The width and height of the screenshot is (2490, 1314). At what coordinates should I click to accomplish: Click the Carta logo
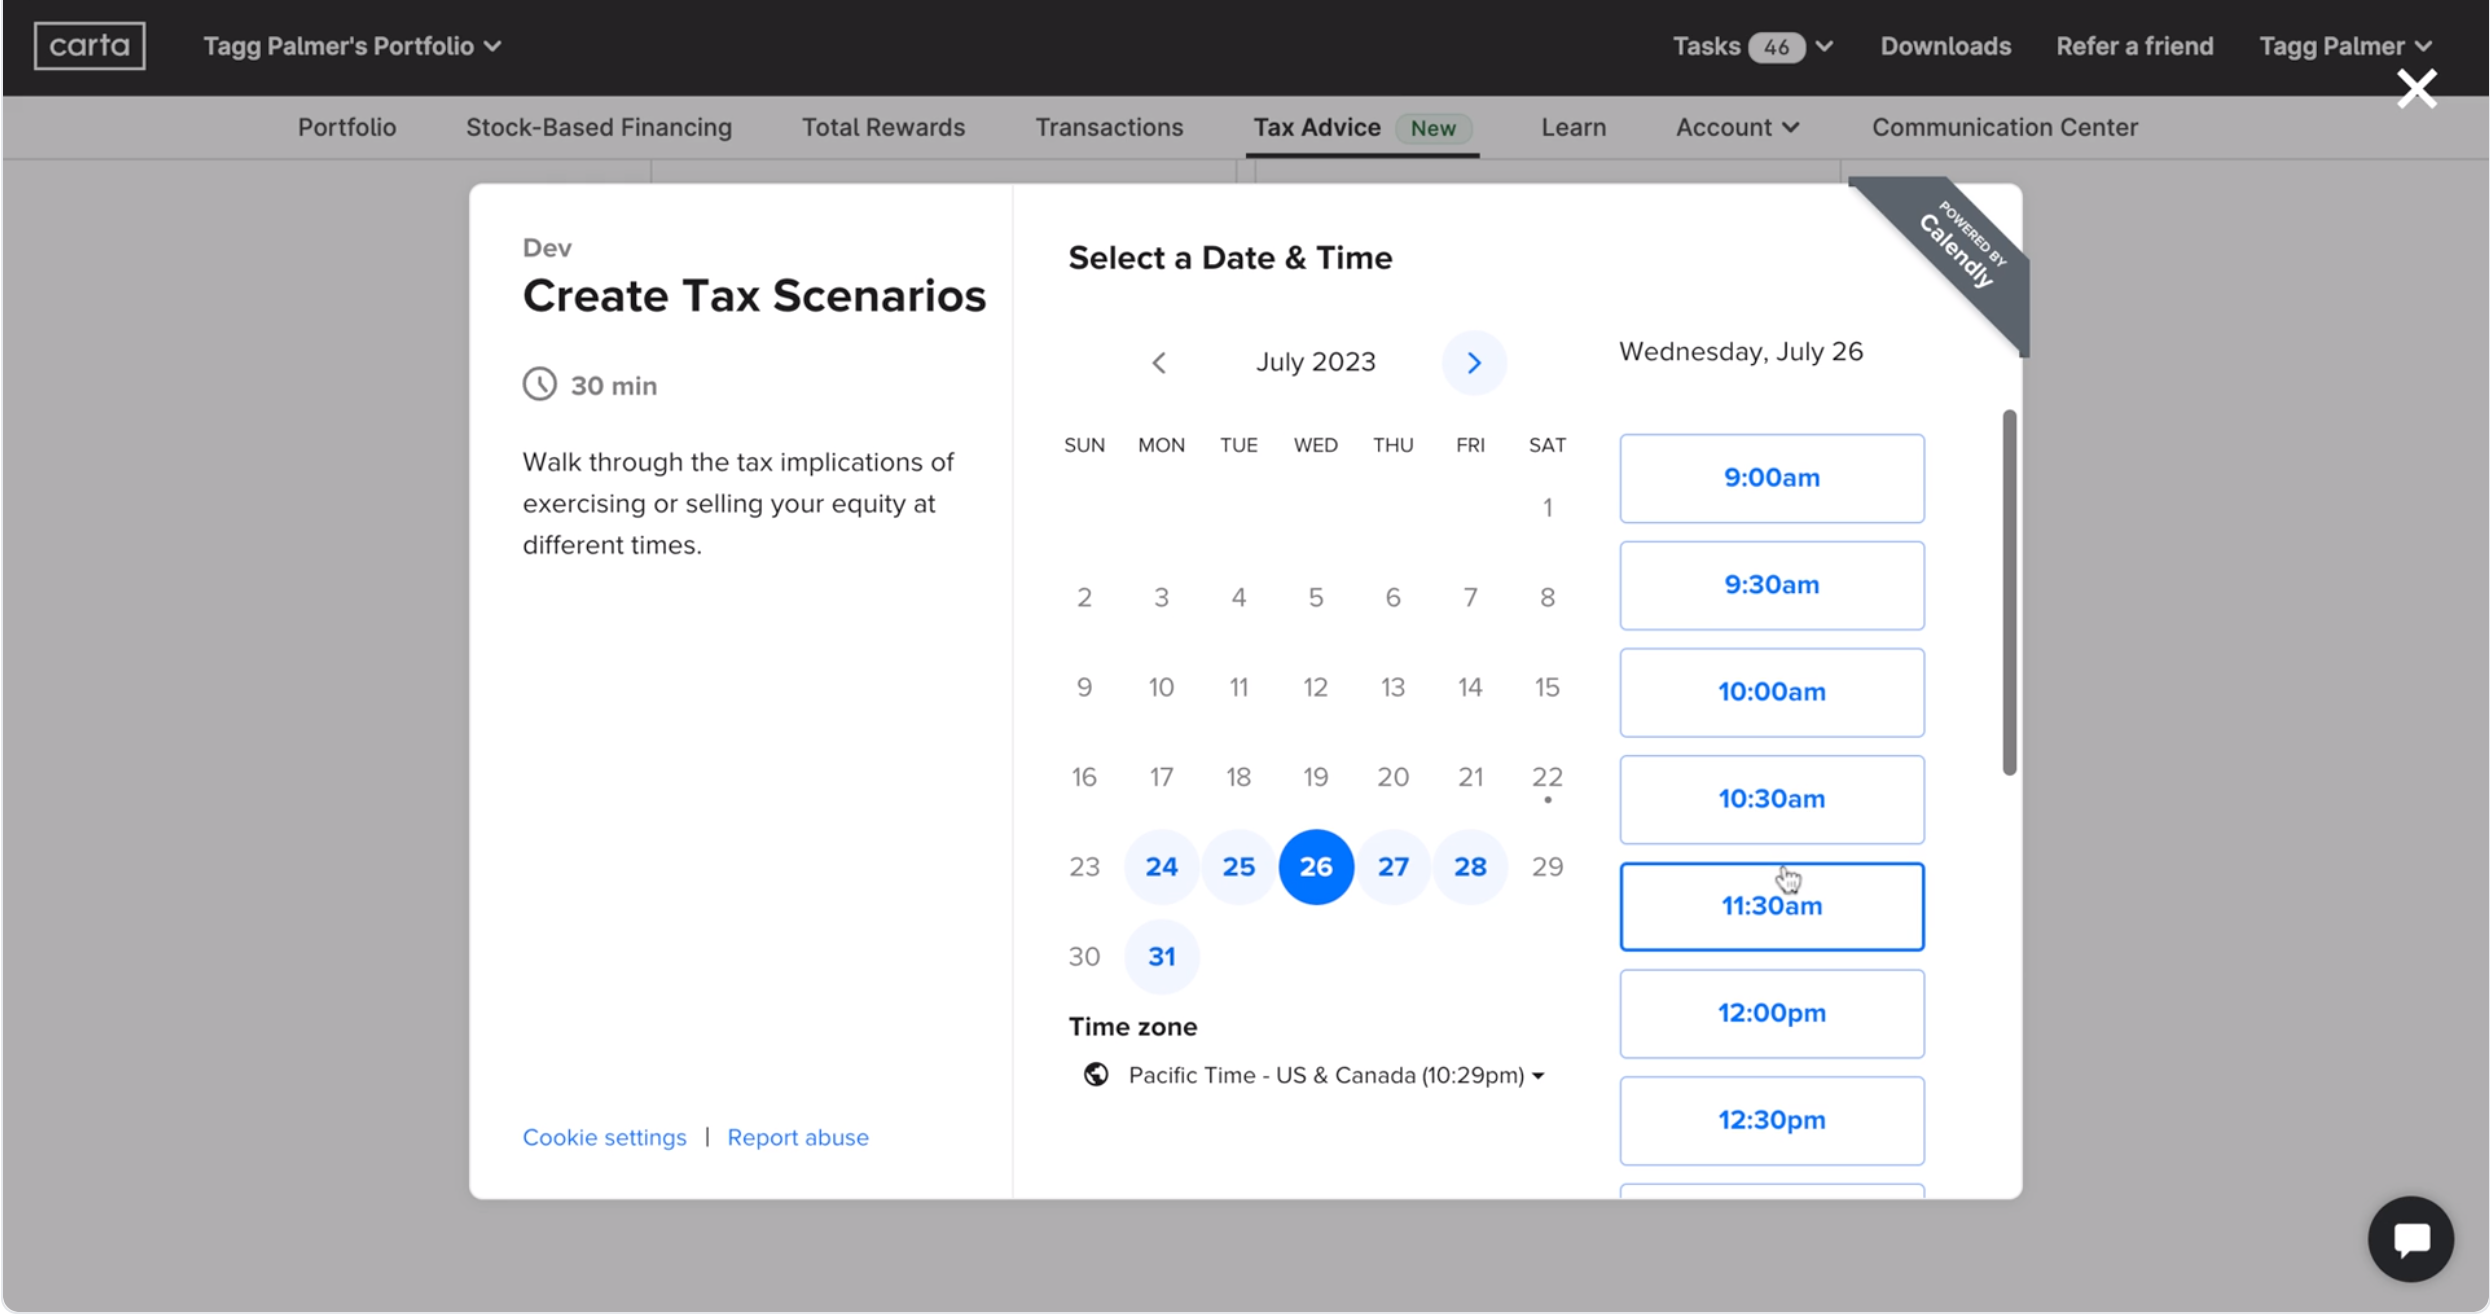pyautogui.click(x=88, y=45)
